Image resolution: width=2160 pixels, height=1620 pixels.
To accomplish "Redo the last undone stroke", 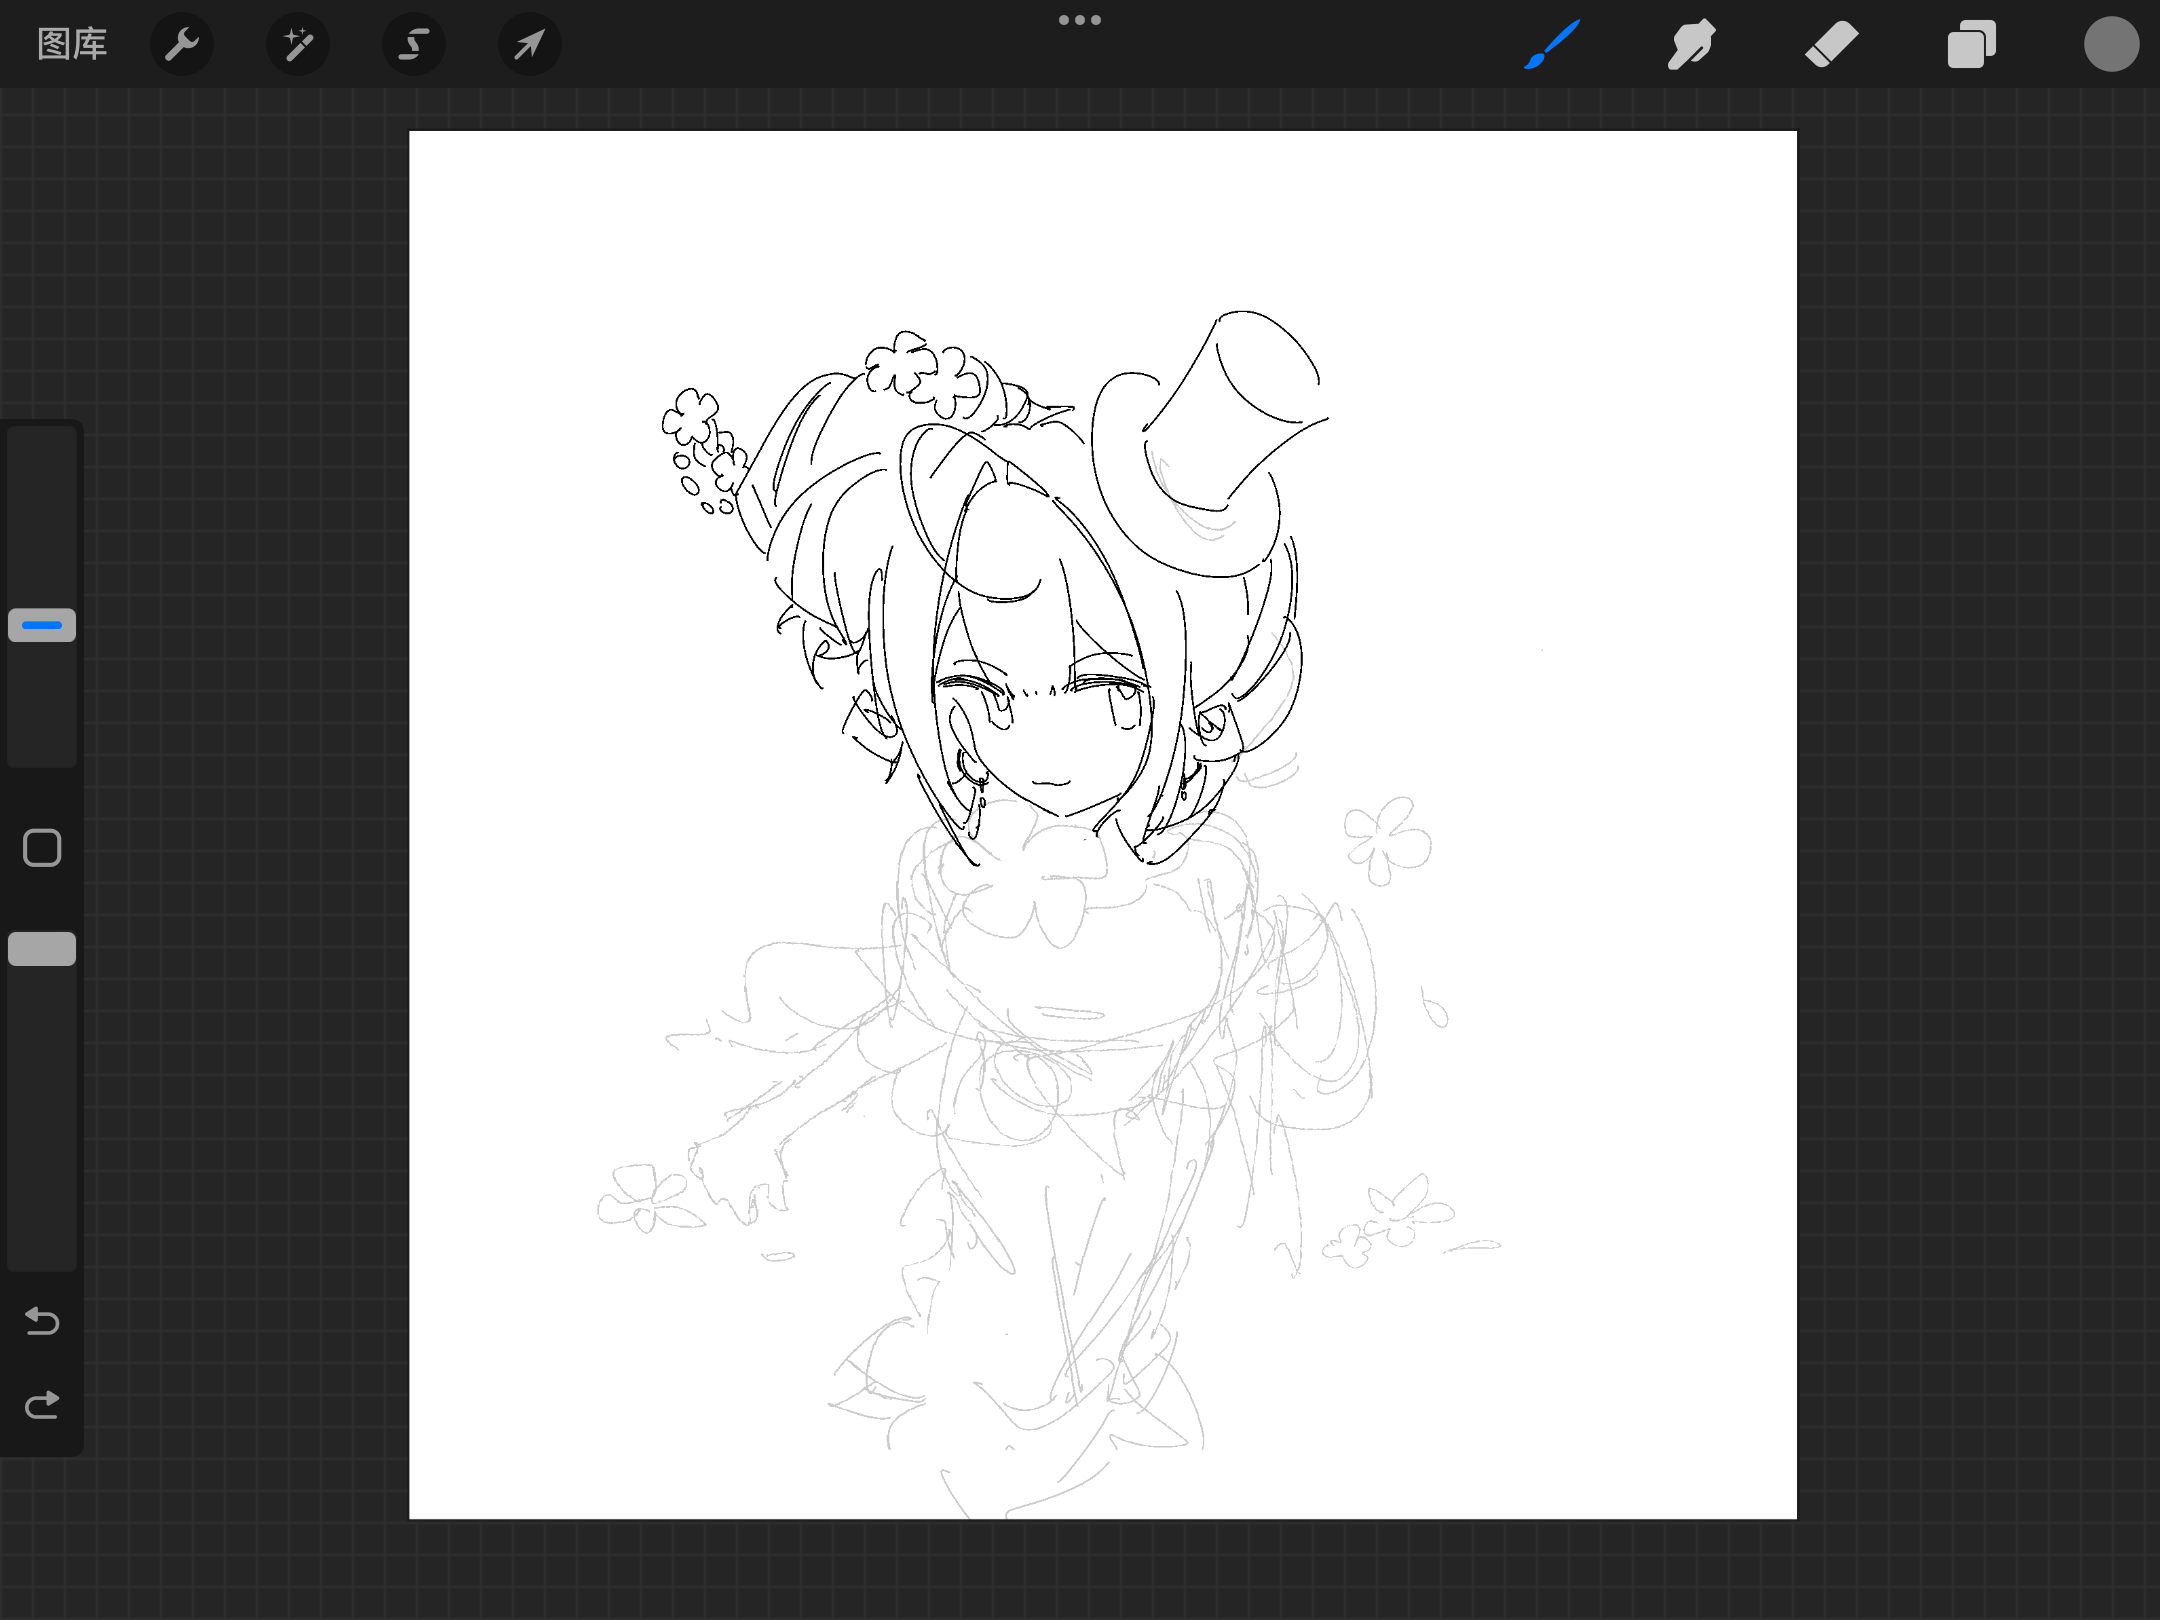I will click(x=42, y=1405).
